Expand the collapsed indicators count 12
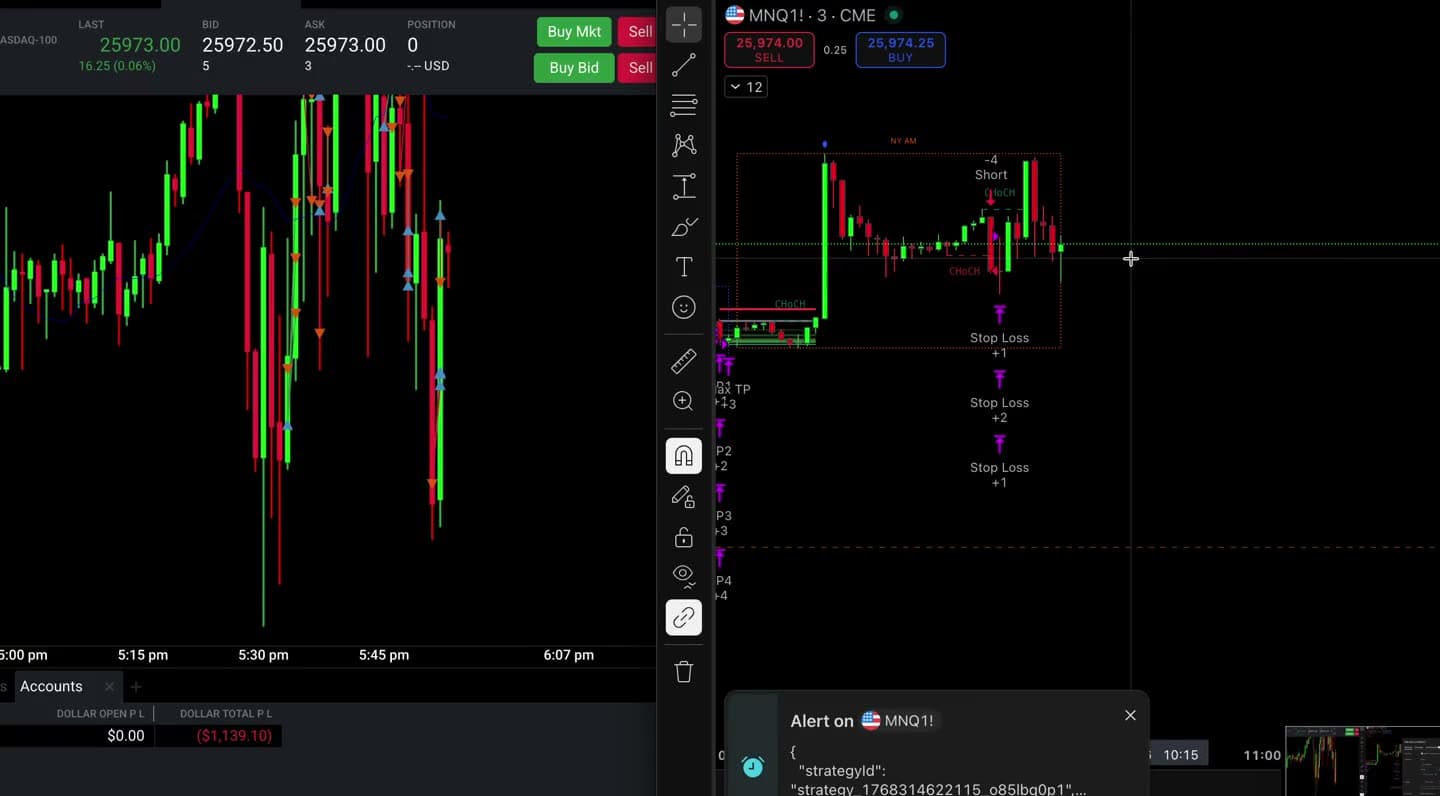Image resolution: width=1440 pixels, height=796 pixels. coord(745,87)
